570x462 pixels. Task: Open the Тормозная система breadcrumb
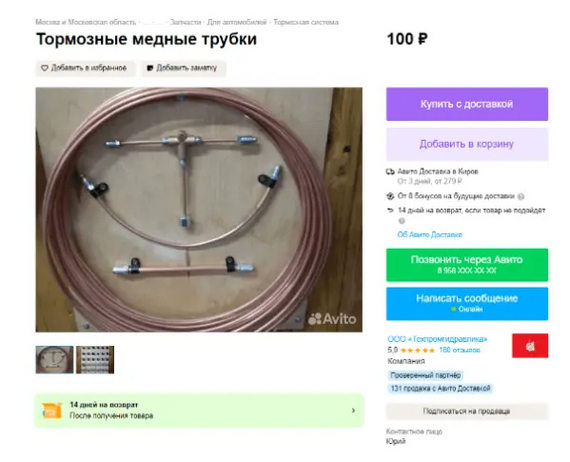pos(306,22)
